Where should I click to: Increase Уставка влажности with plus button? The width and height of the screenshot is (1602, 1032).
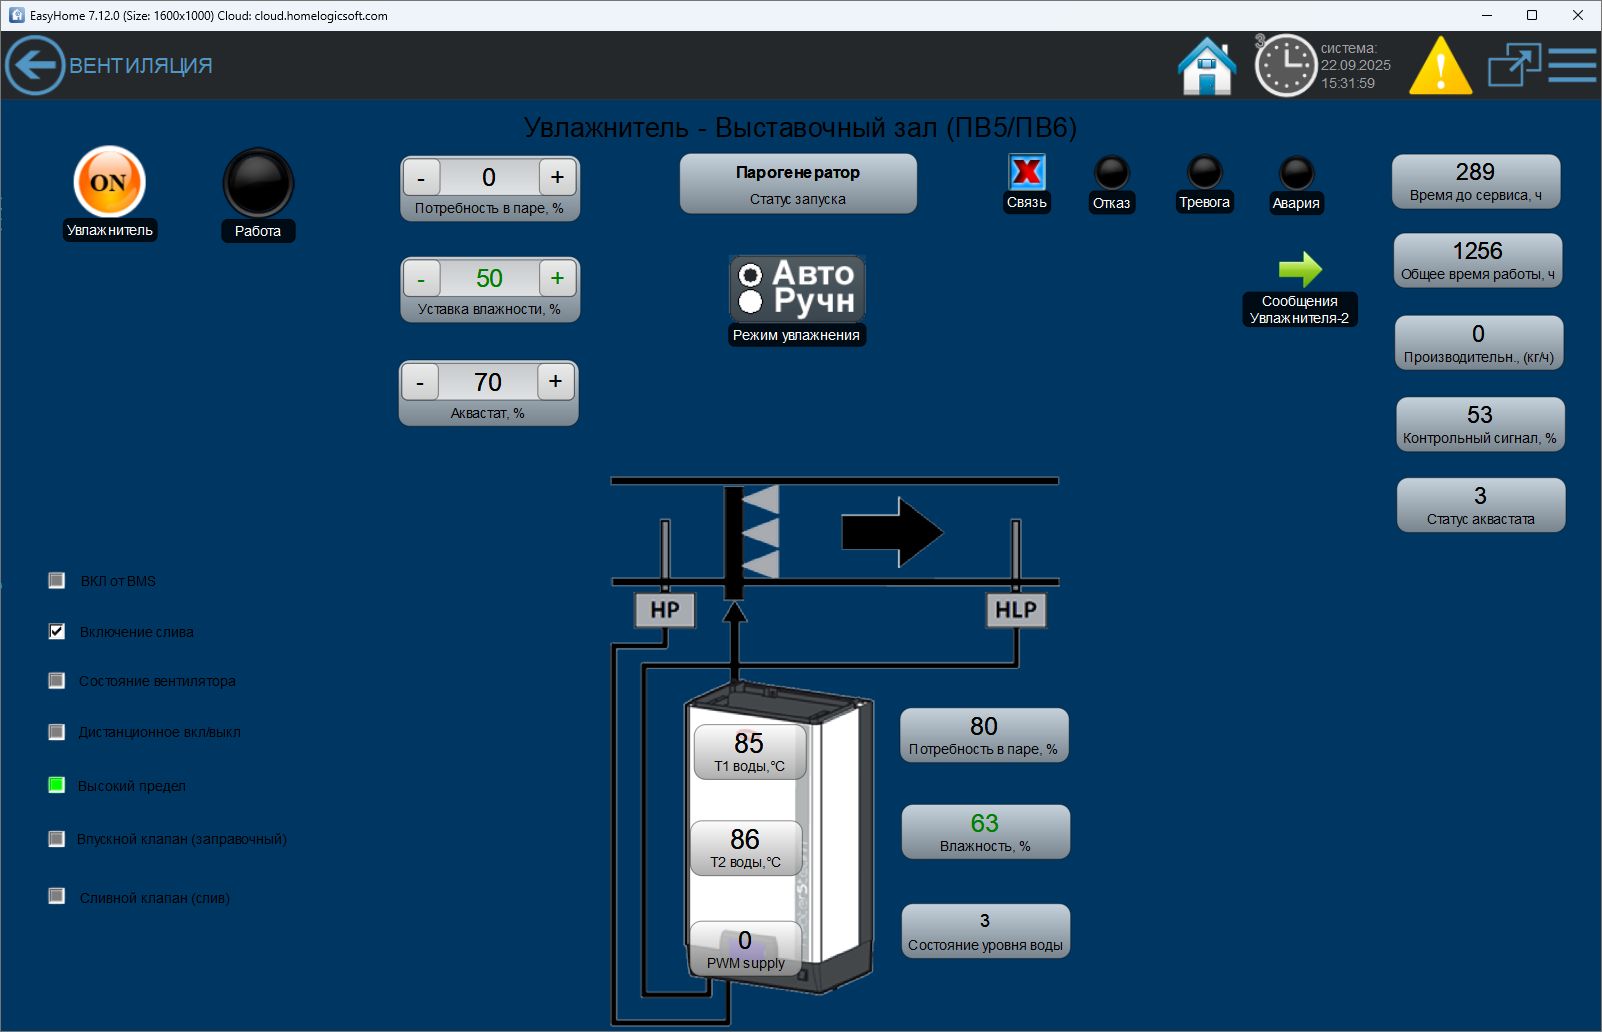coord(557,278)
